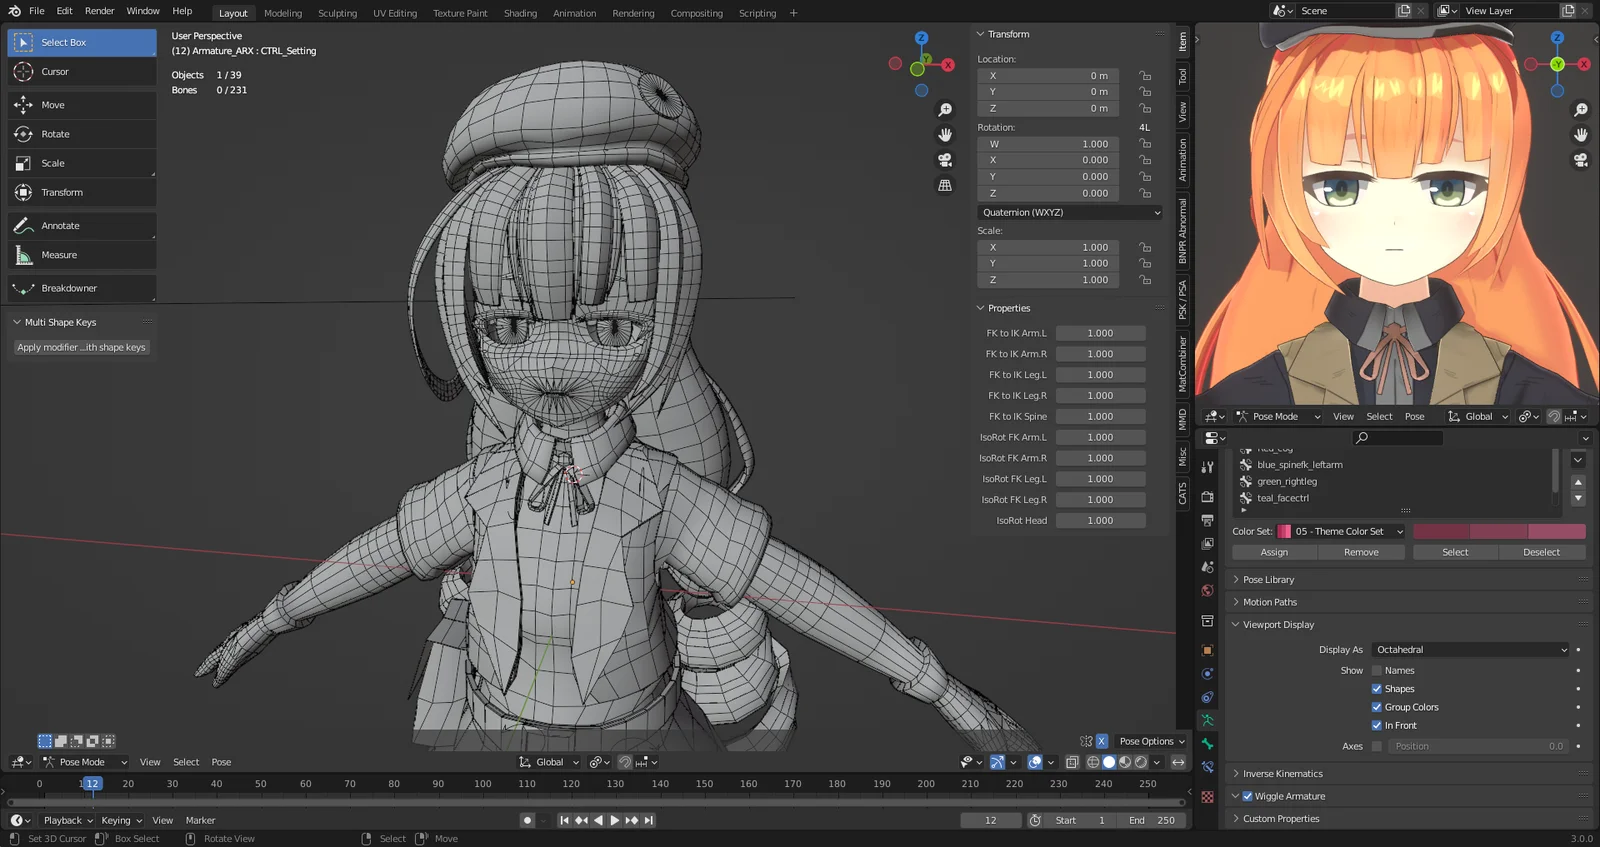Select the Scale tool
1600x847 pixels.
click(82, 163)
